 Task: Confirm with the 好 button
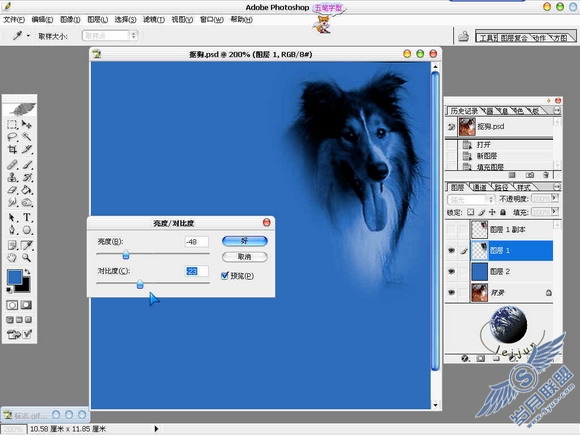[245, 241]
